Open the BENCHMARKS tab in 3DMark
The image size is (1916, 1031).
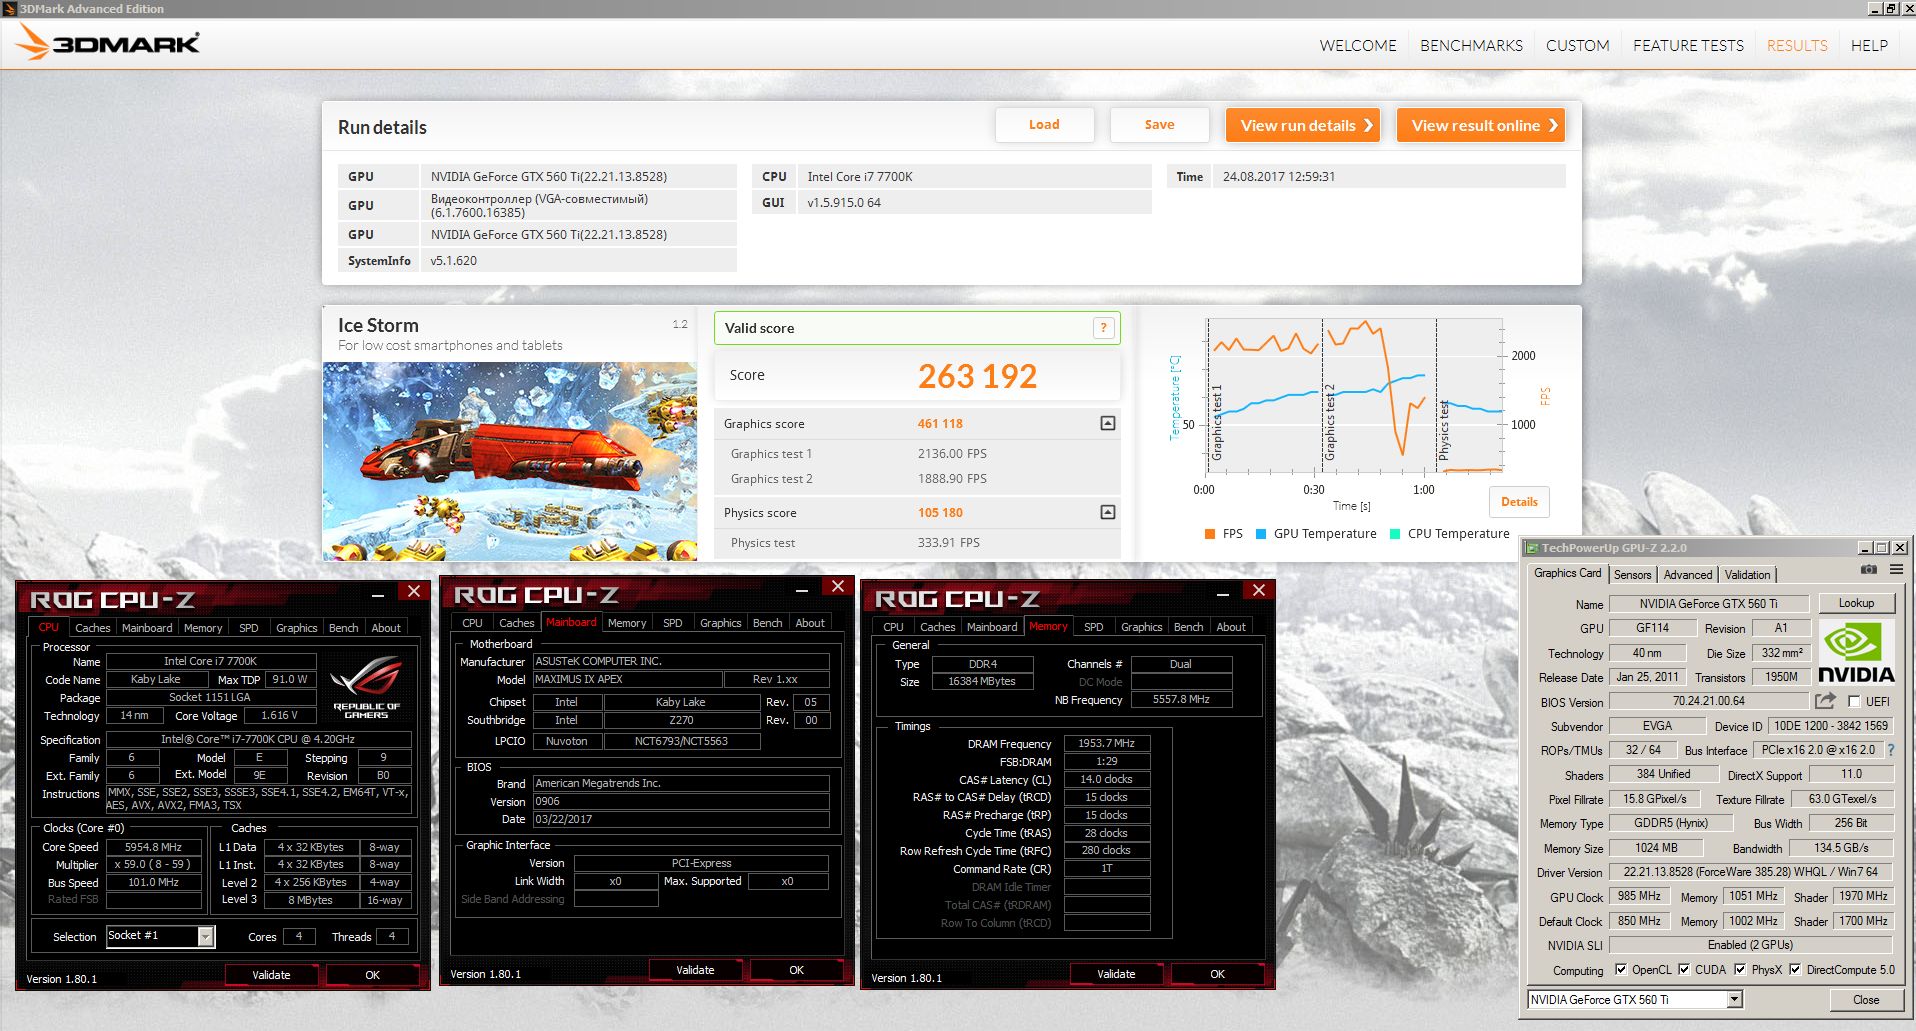[x=1471, y=45]
